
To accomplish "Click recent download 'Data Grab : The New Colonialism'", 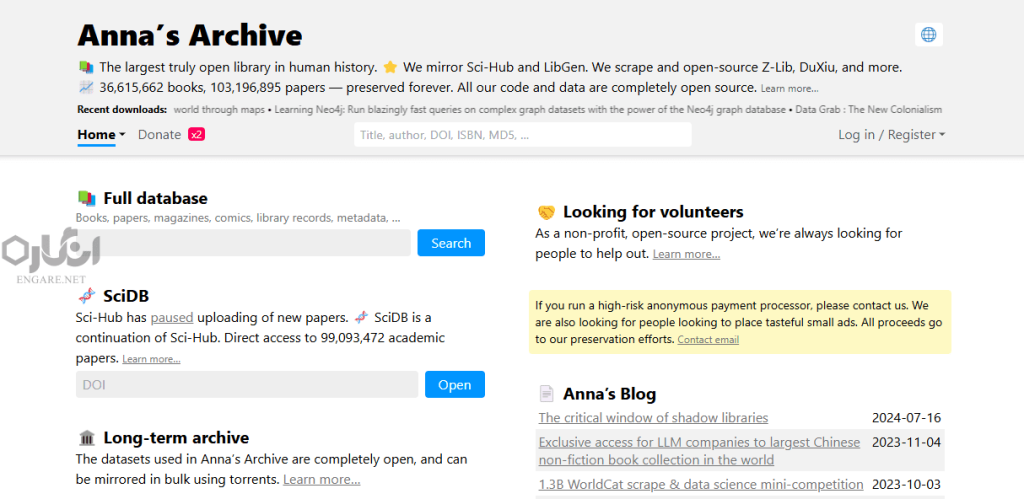I will pos(869,110).
